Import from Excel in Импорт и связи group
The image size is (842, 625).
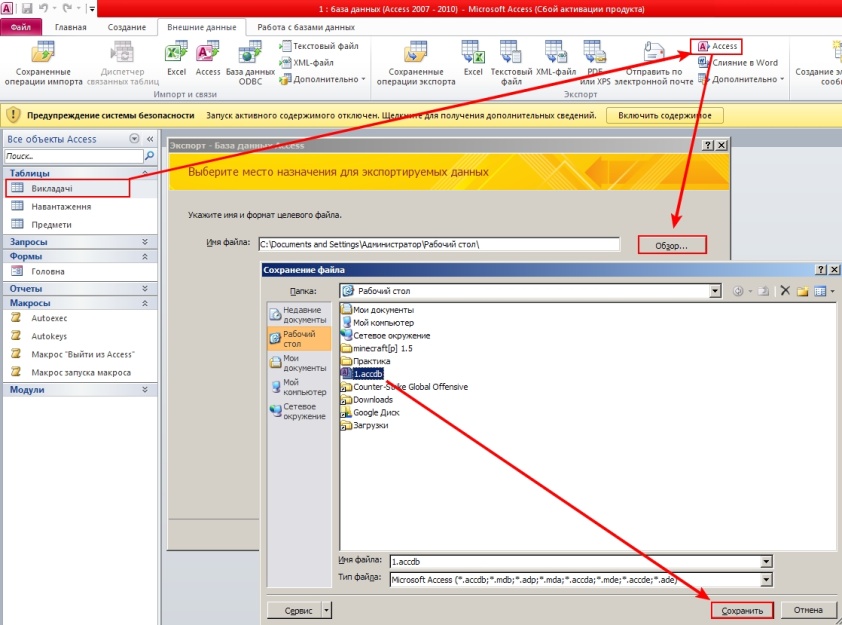click(x=176, y=59)
